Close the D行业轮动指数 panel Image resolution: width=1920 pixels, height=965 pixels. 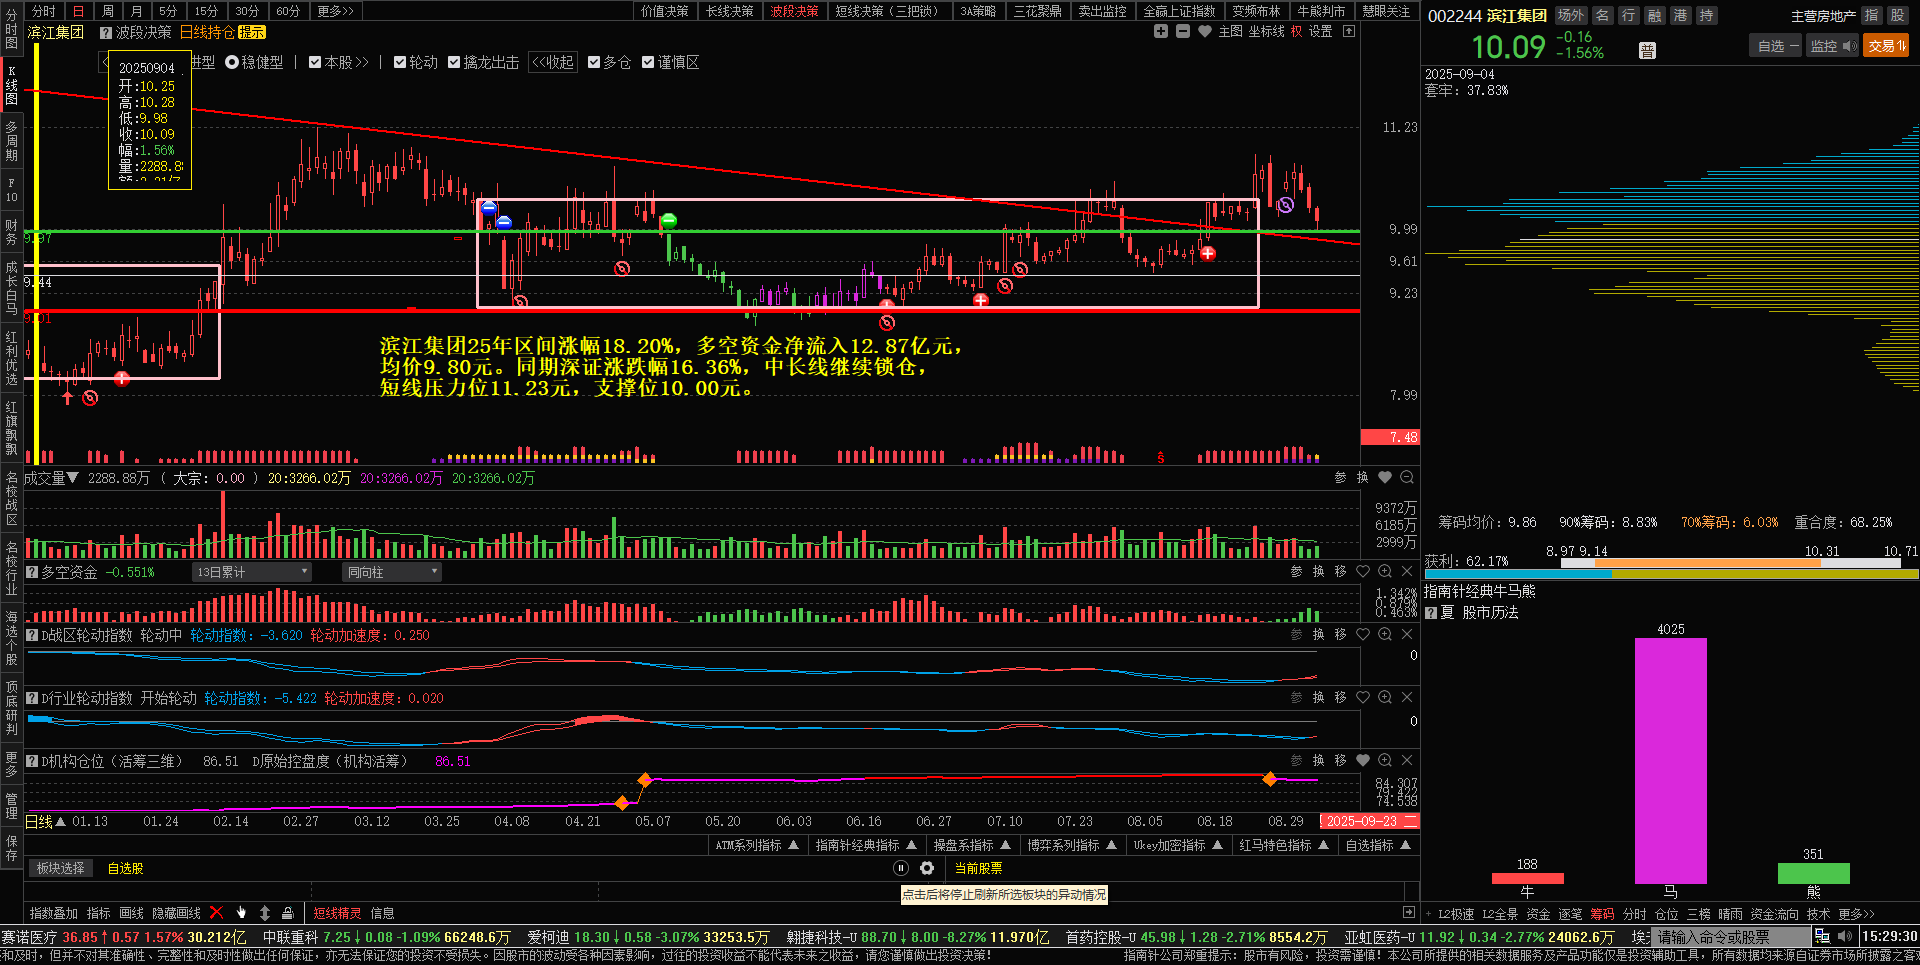pos(1407,697)
